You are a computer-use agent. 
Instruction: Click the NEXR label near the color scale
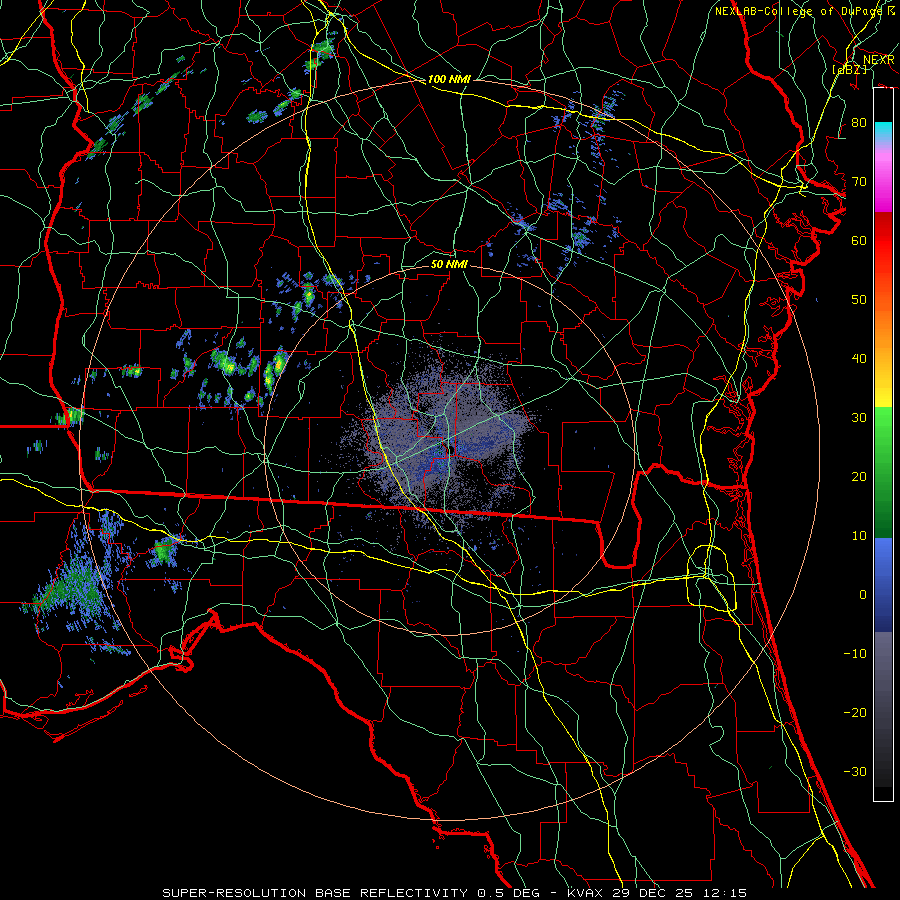coord(878,60)
